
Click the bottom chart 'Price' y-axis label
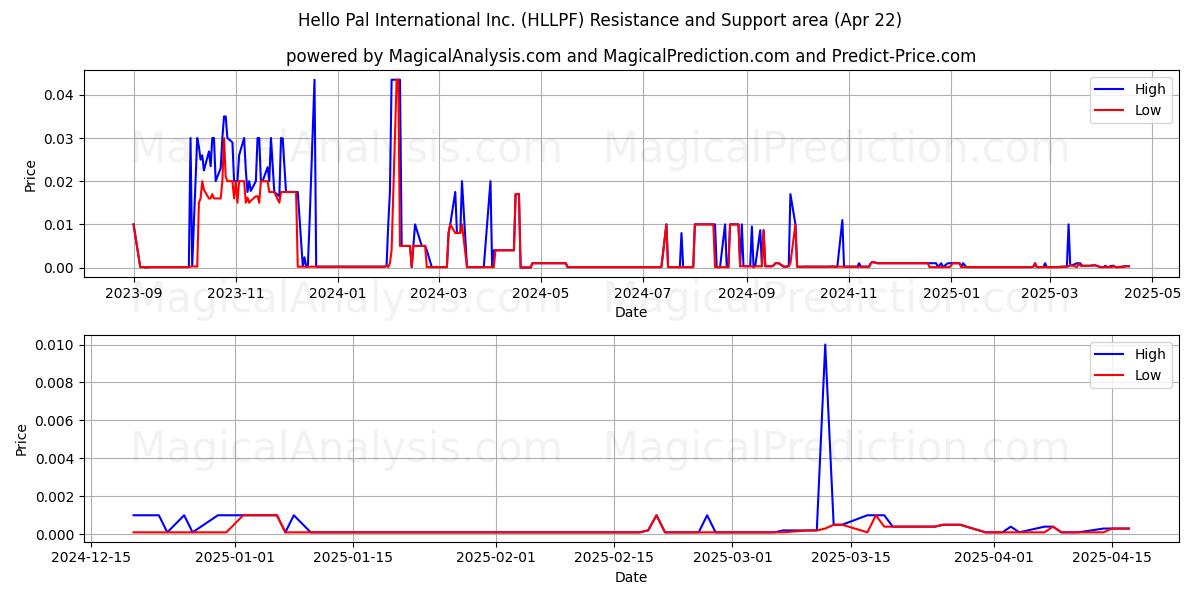click(22, 440)
